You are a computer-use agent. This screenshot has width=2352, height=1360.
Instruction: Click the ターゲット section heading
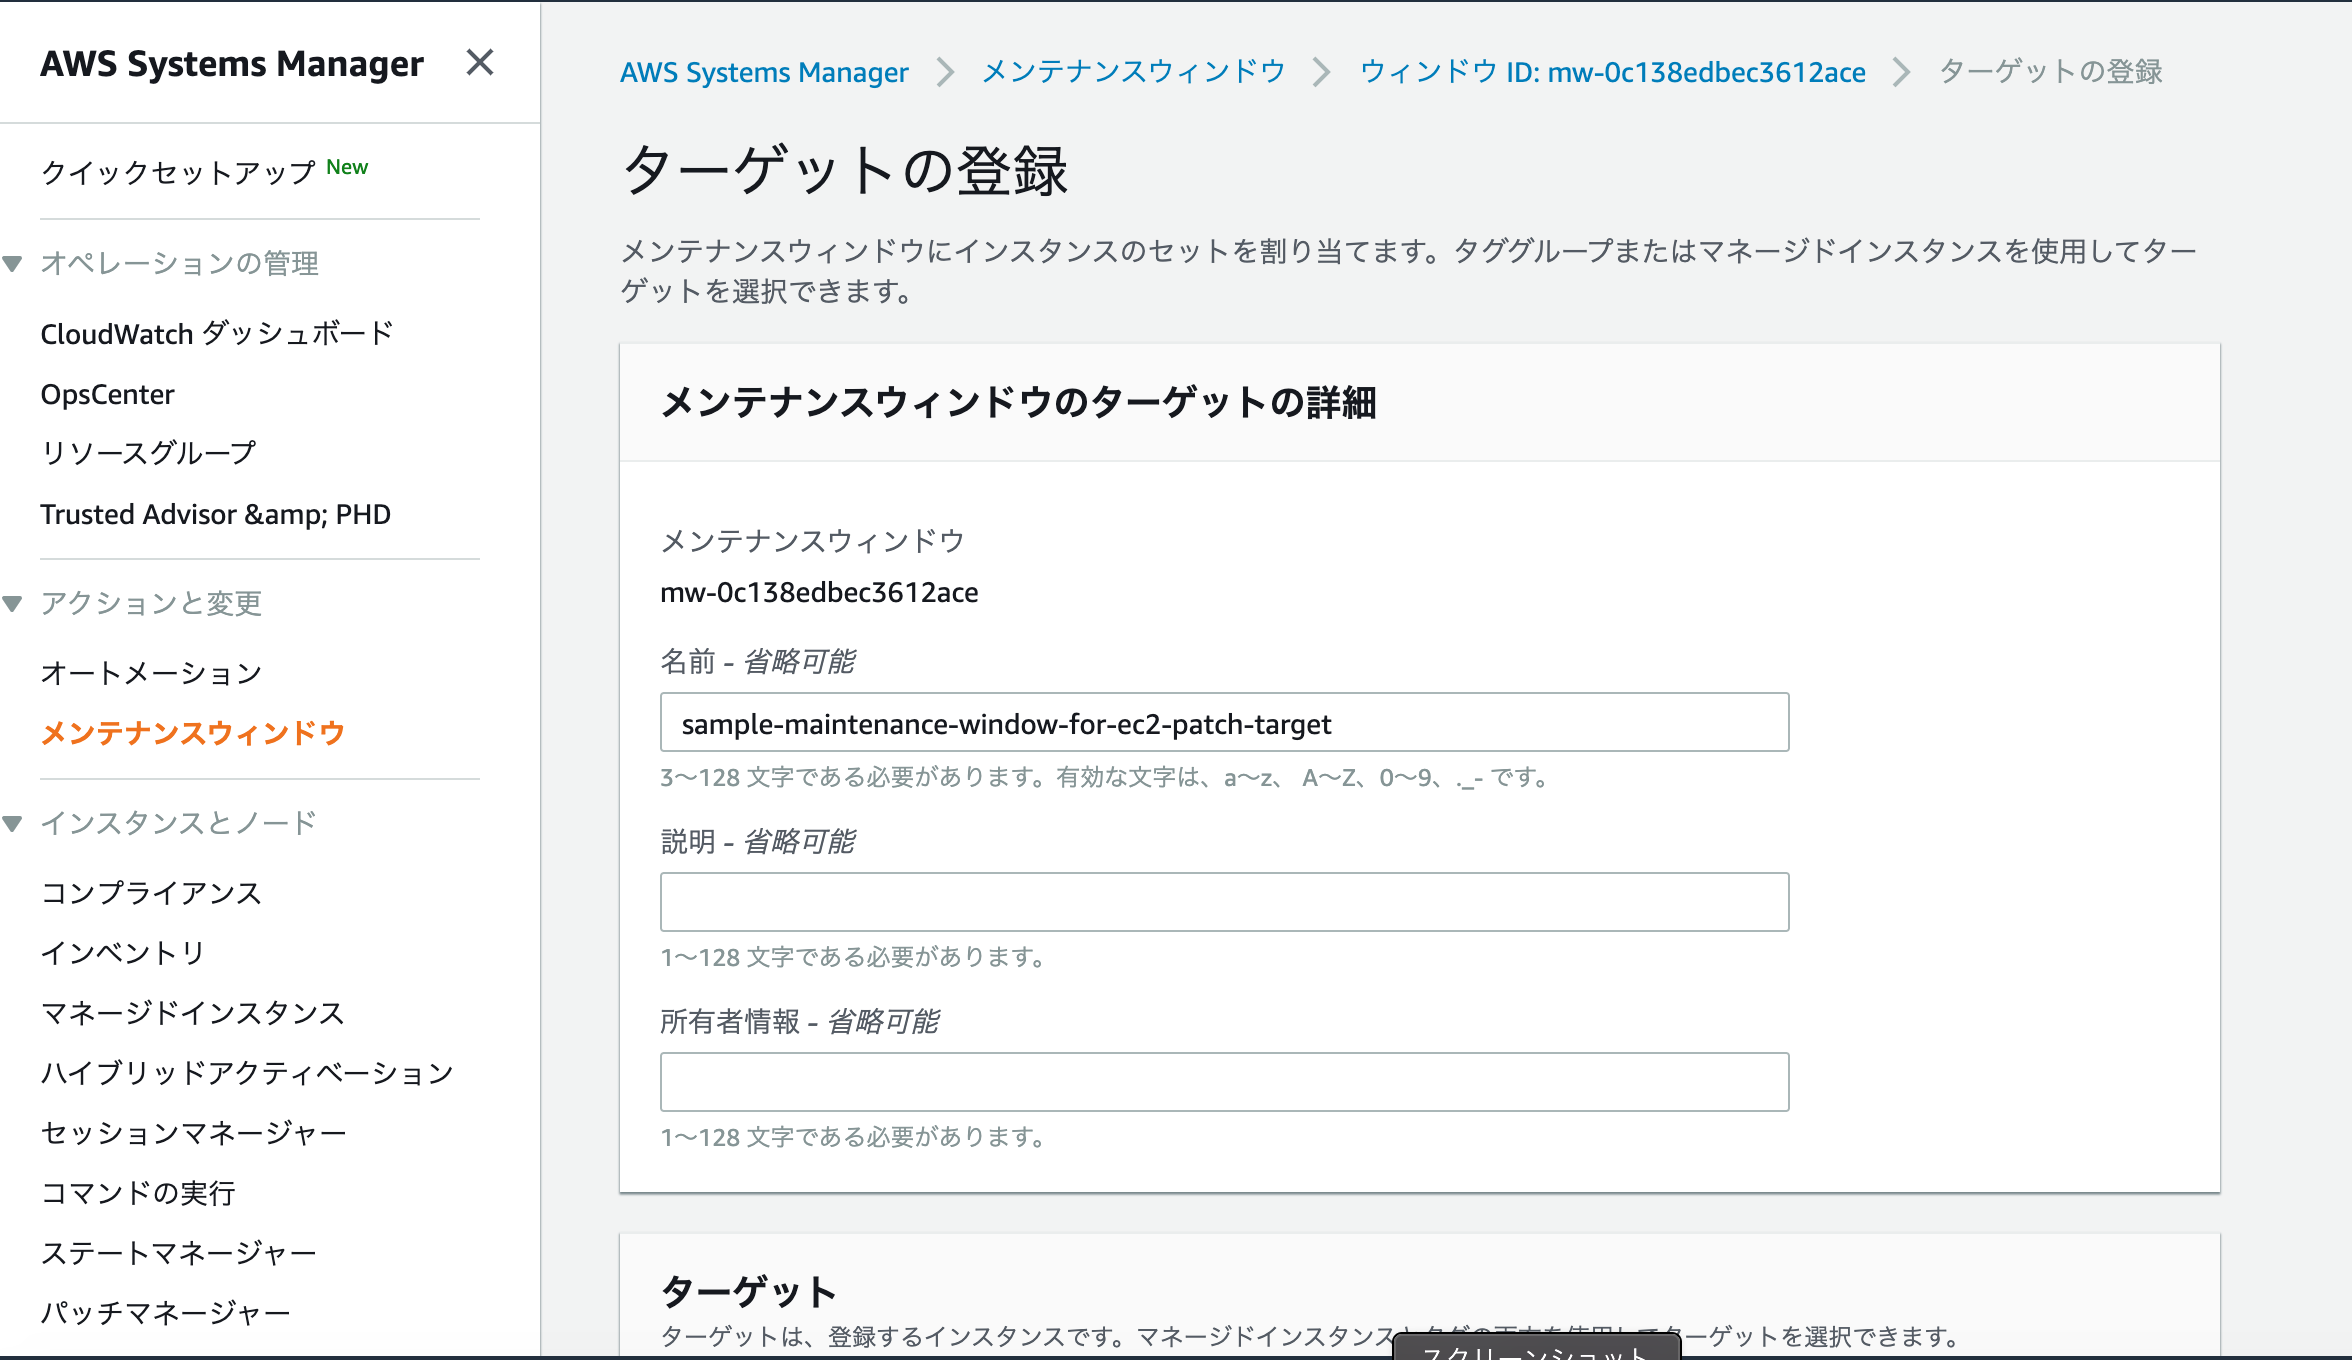(x=748, y=1292)
